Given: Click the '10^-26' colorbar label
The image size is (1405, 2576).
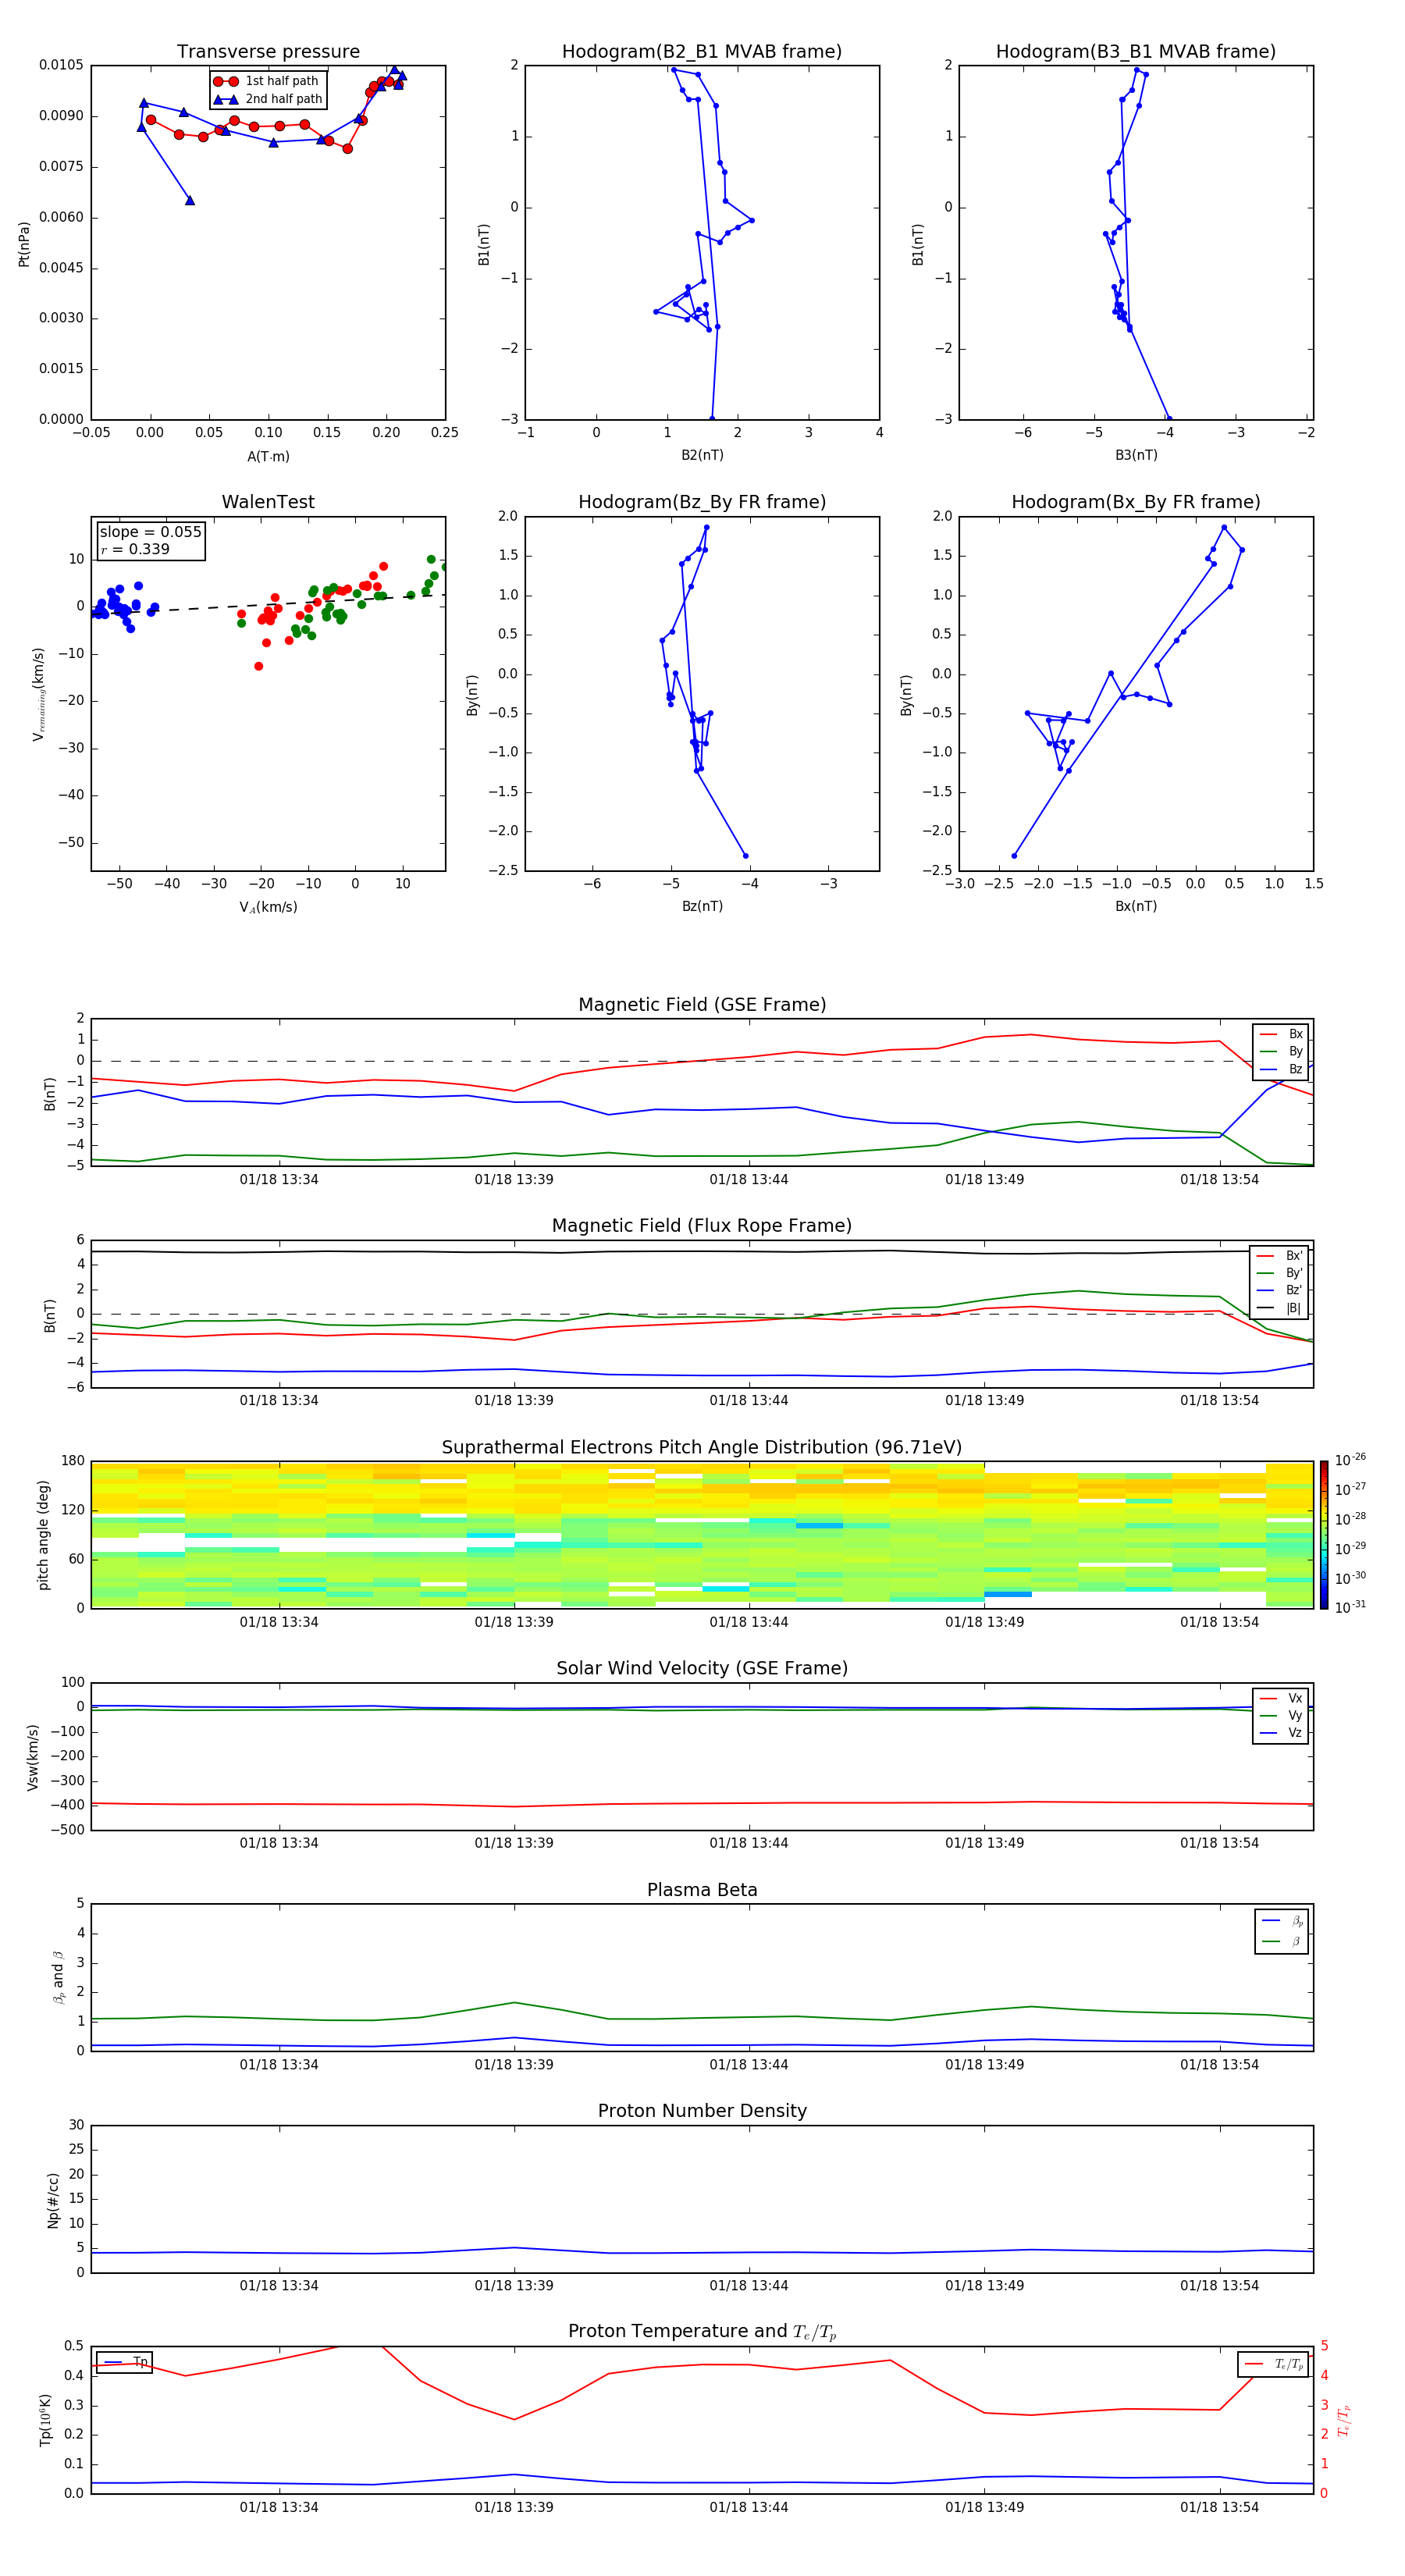Looking at the screenshot, I should tap(1350, 1460).
